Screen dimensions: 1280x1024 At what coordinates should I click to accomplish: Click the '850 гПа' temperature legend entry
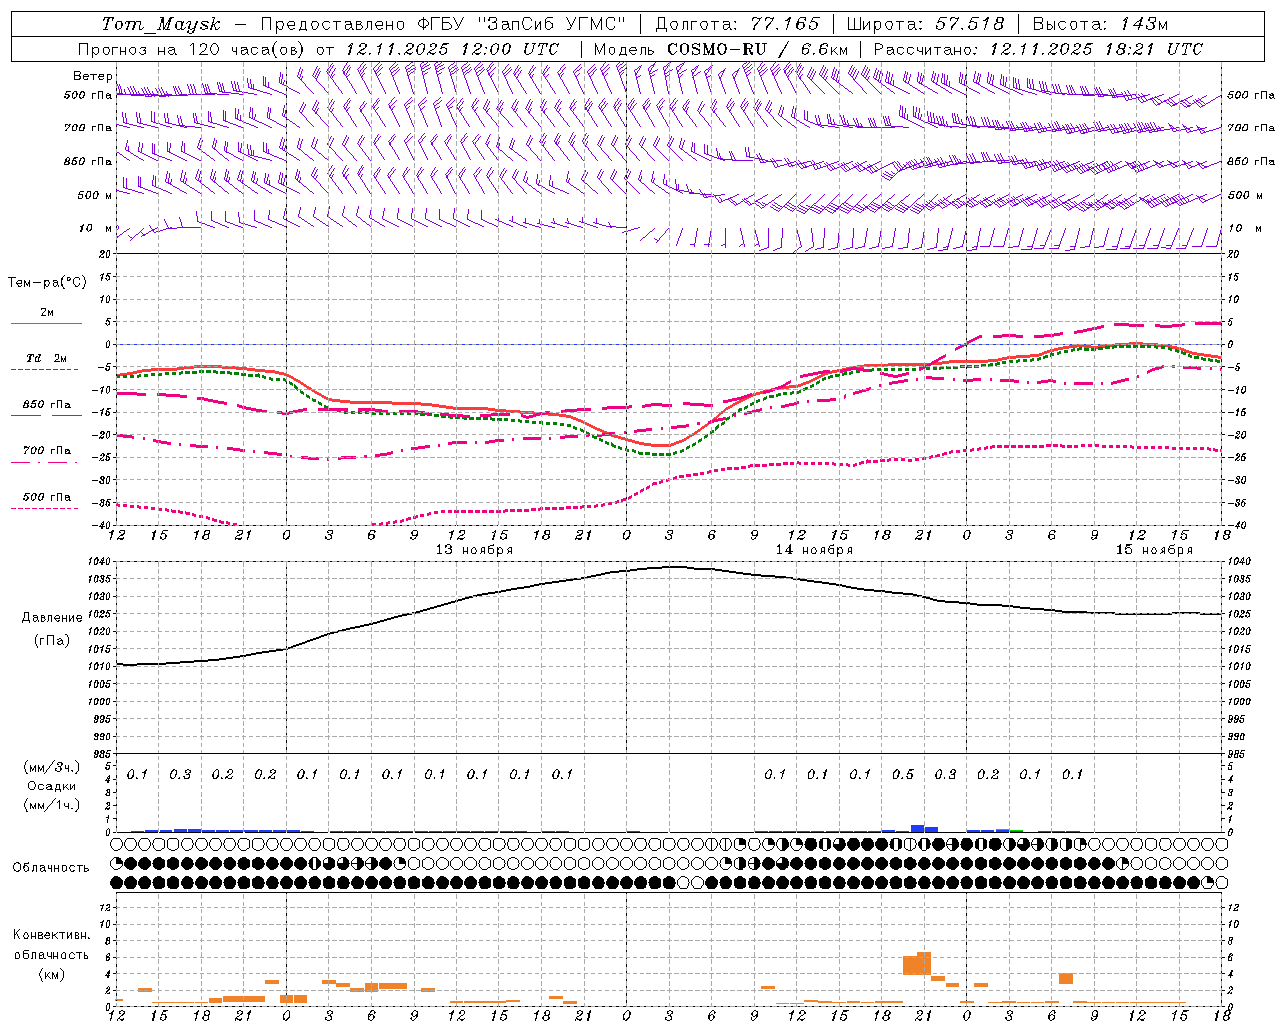[47, 405]
